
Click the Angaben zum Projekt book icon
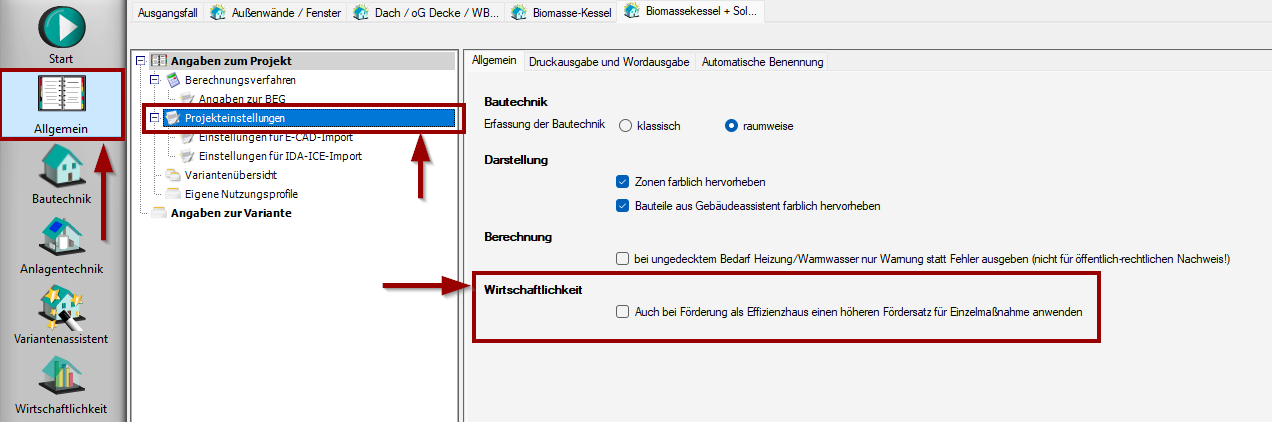coord(160,62)
